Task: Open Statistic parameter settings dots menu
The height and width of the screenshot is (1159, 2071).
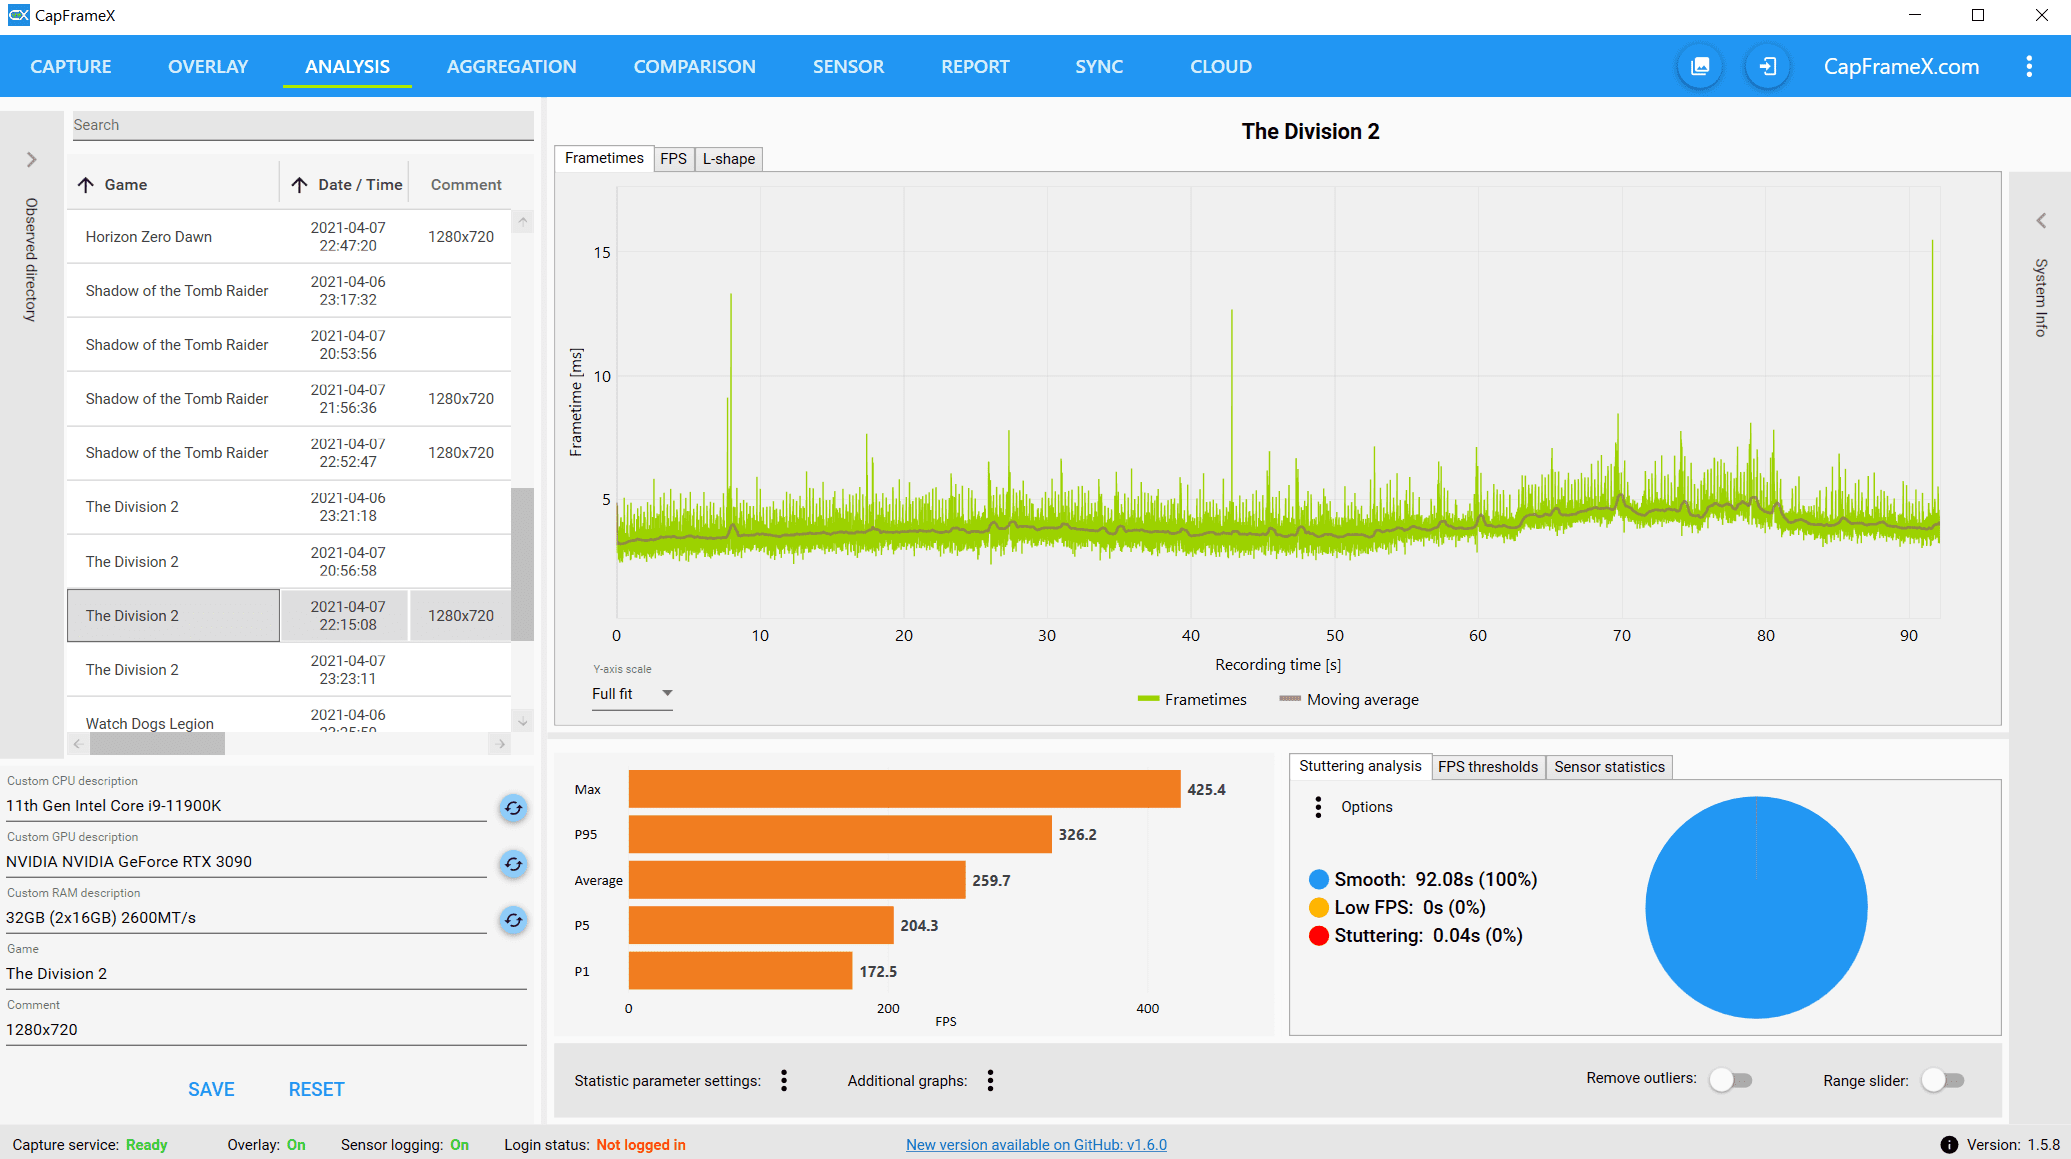Action: [784, 1080]
